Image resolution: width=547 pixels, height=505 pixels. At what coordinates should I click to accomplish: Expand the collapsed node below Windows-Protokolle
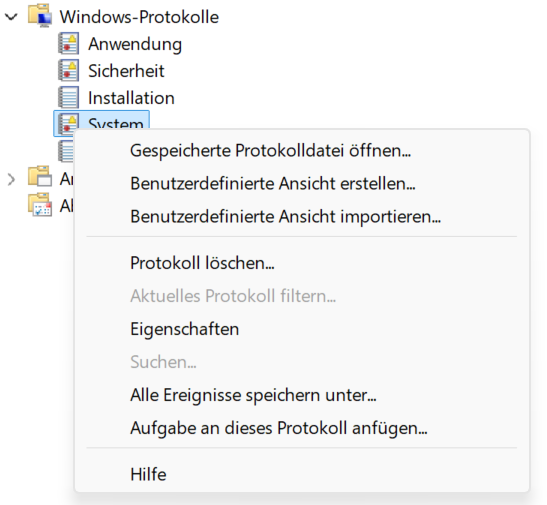click(x=11, y=180)
